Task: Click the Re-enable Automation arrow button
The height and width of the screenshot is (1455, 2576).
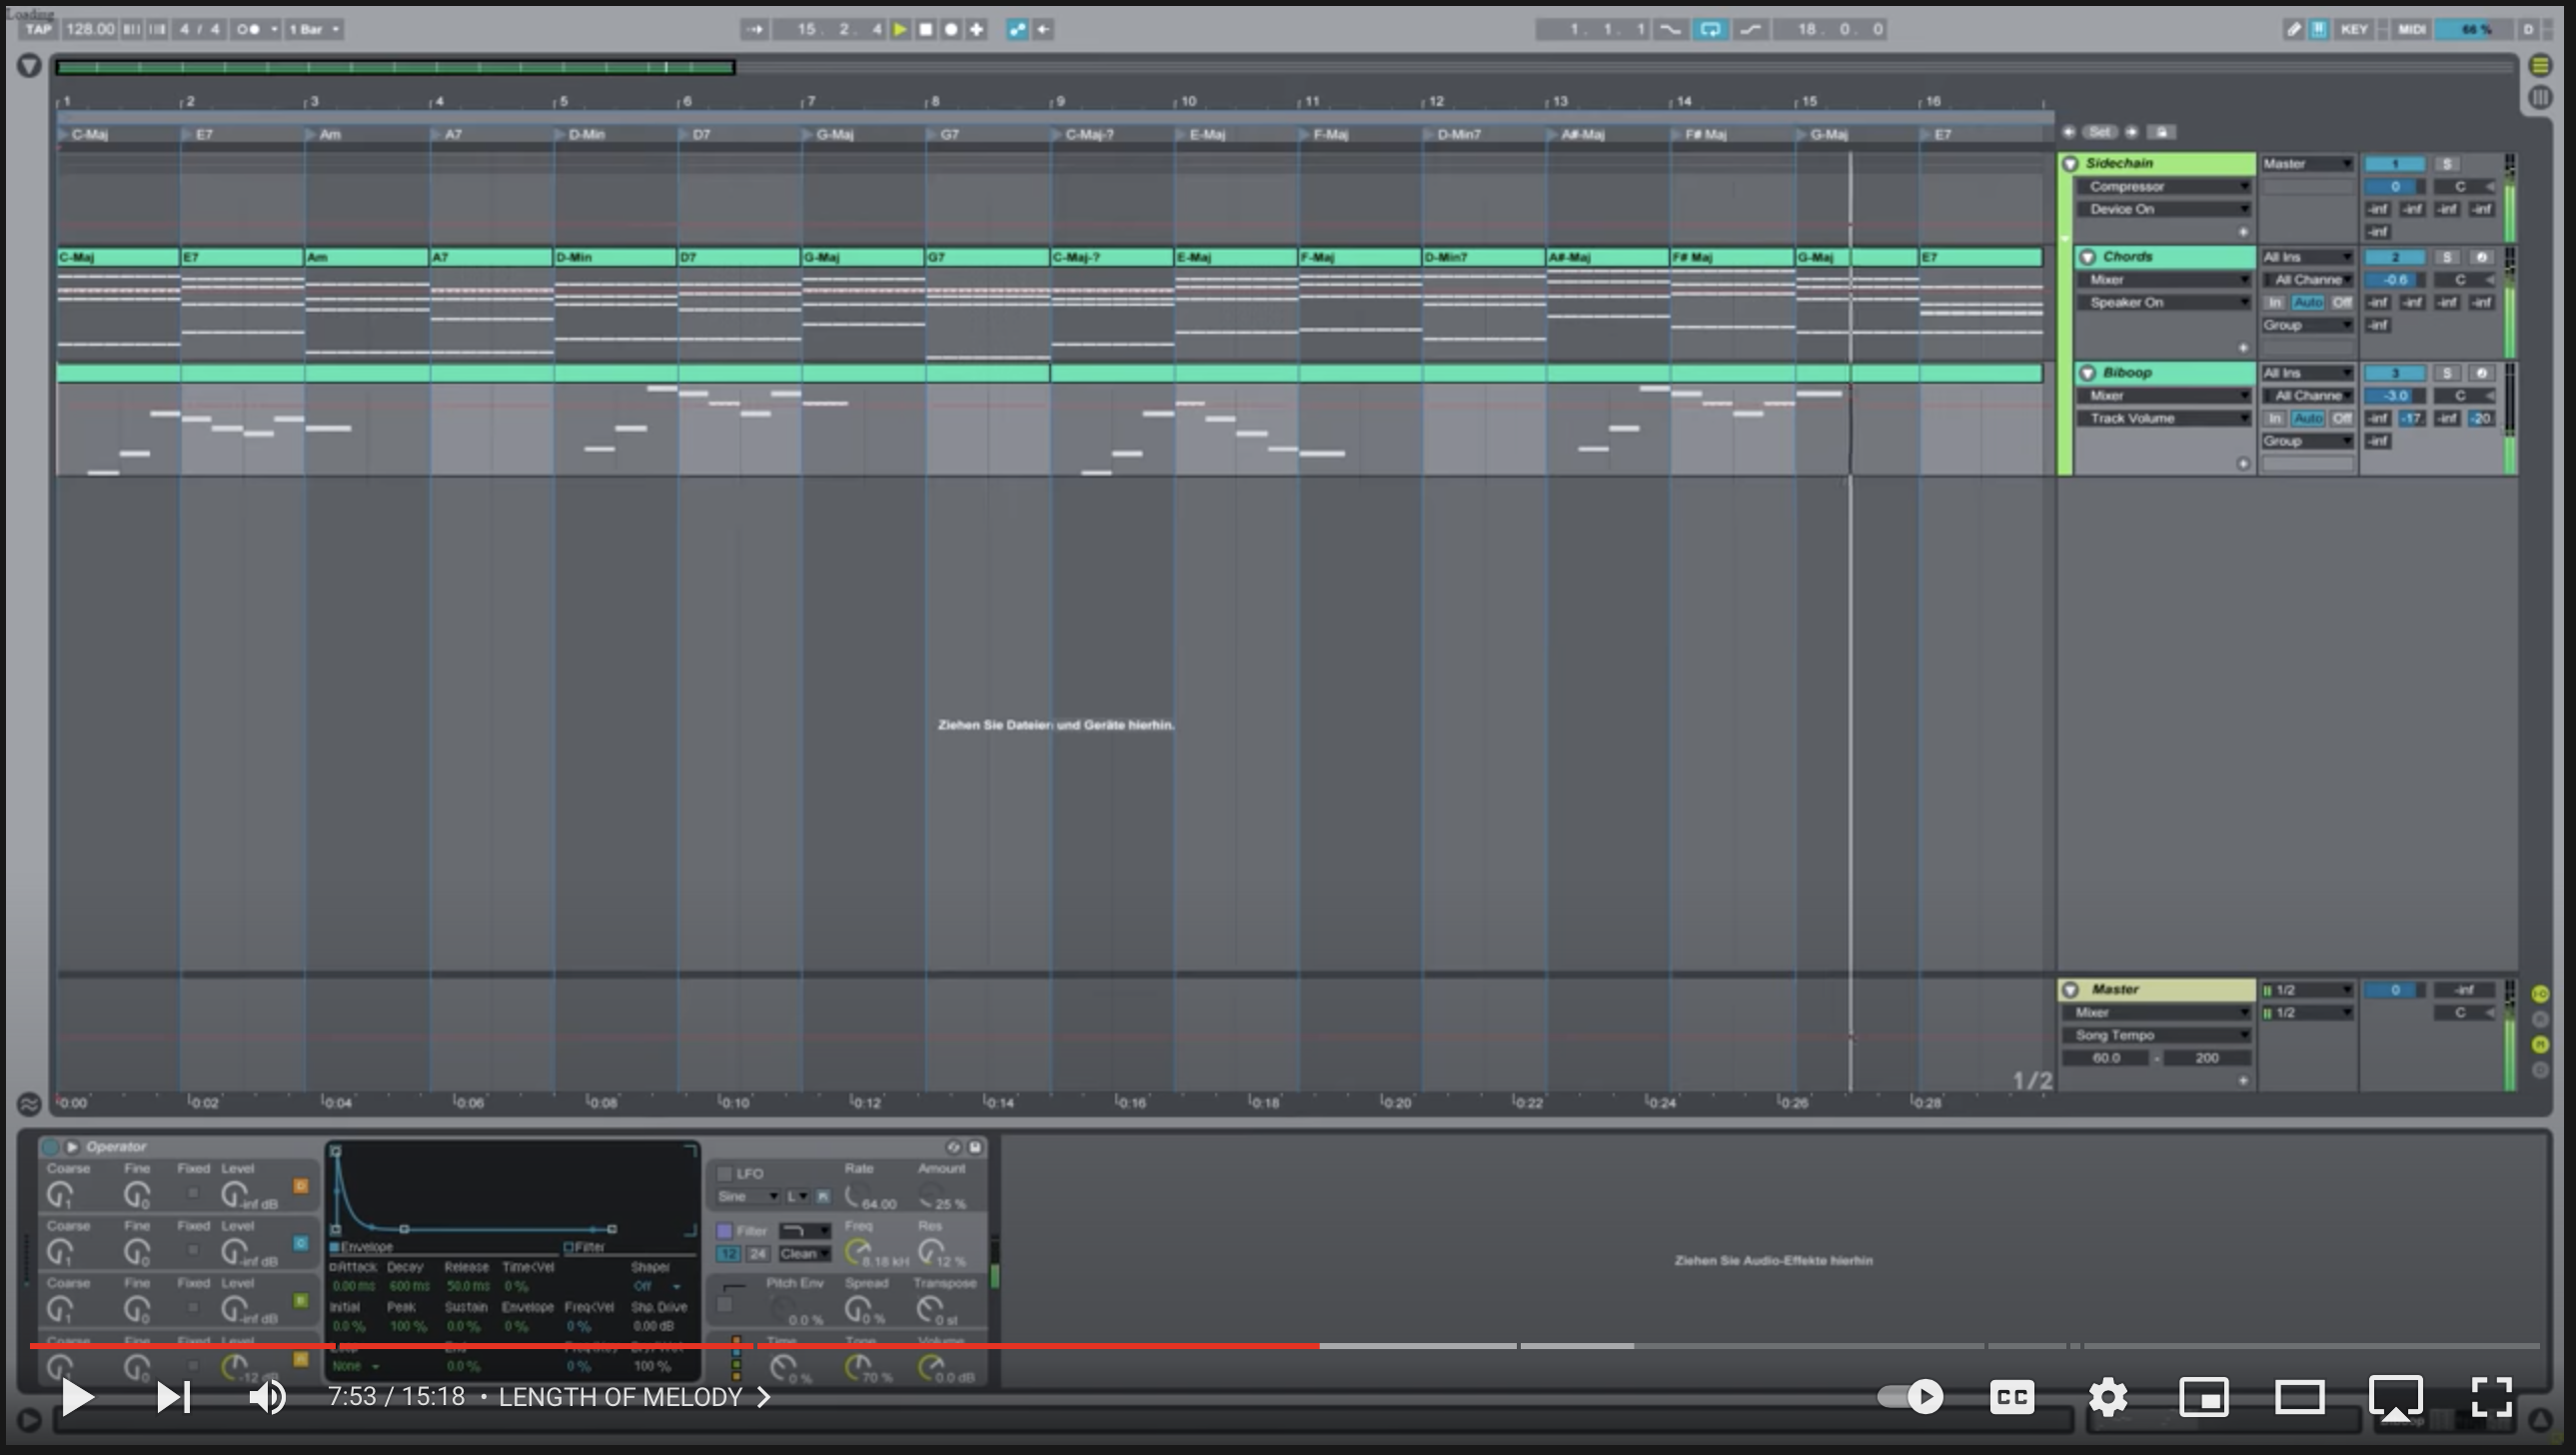Action: tap(1043, 29)
